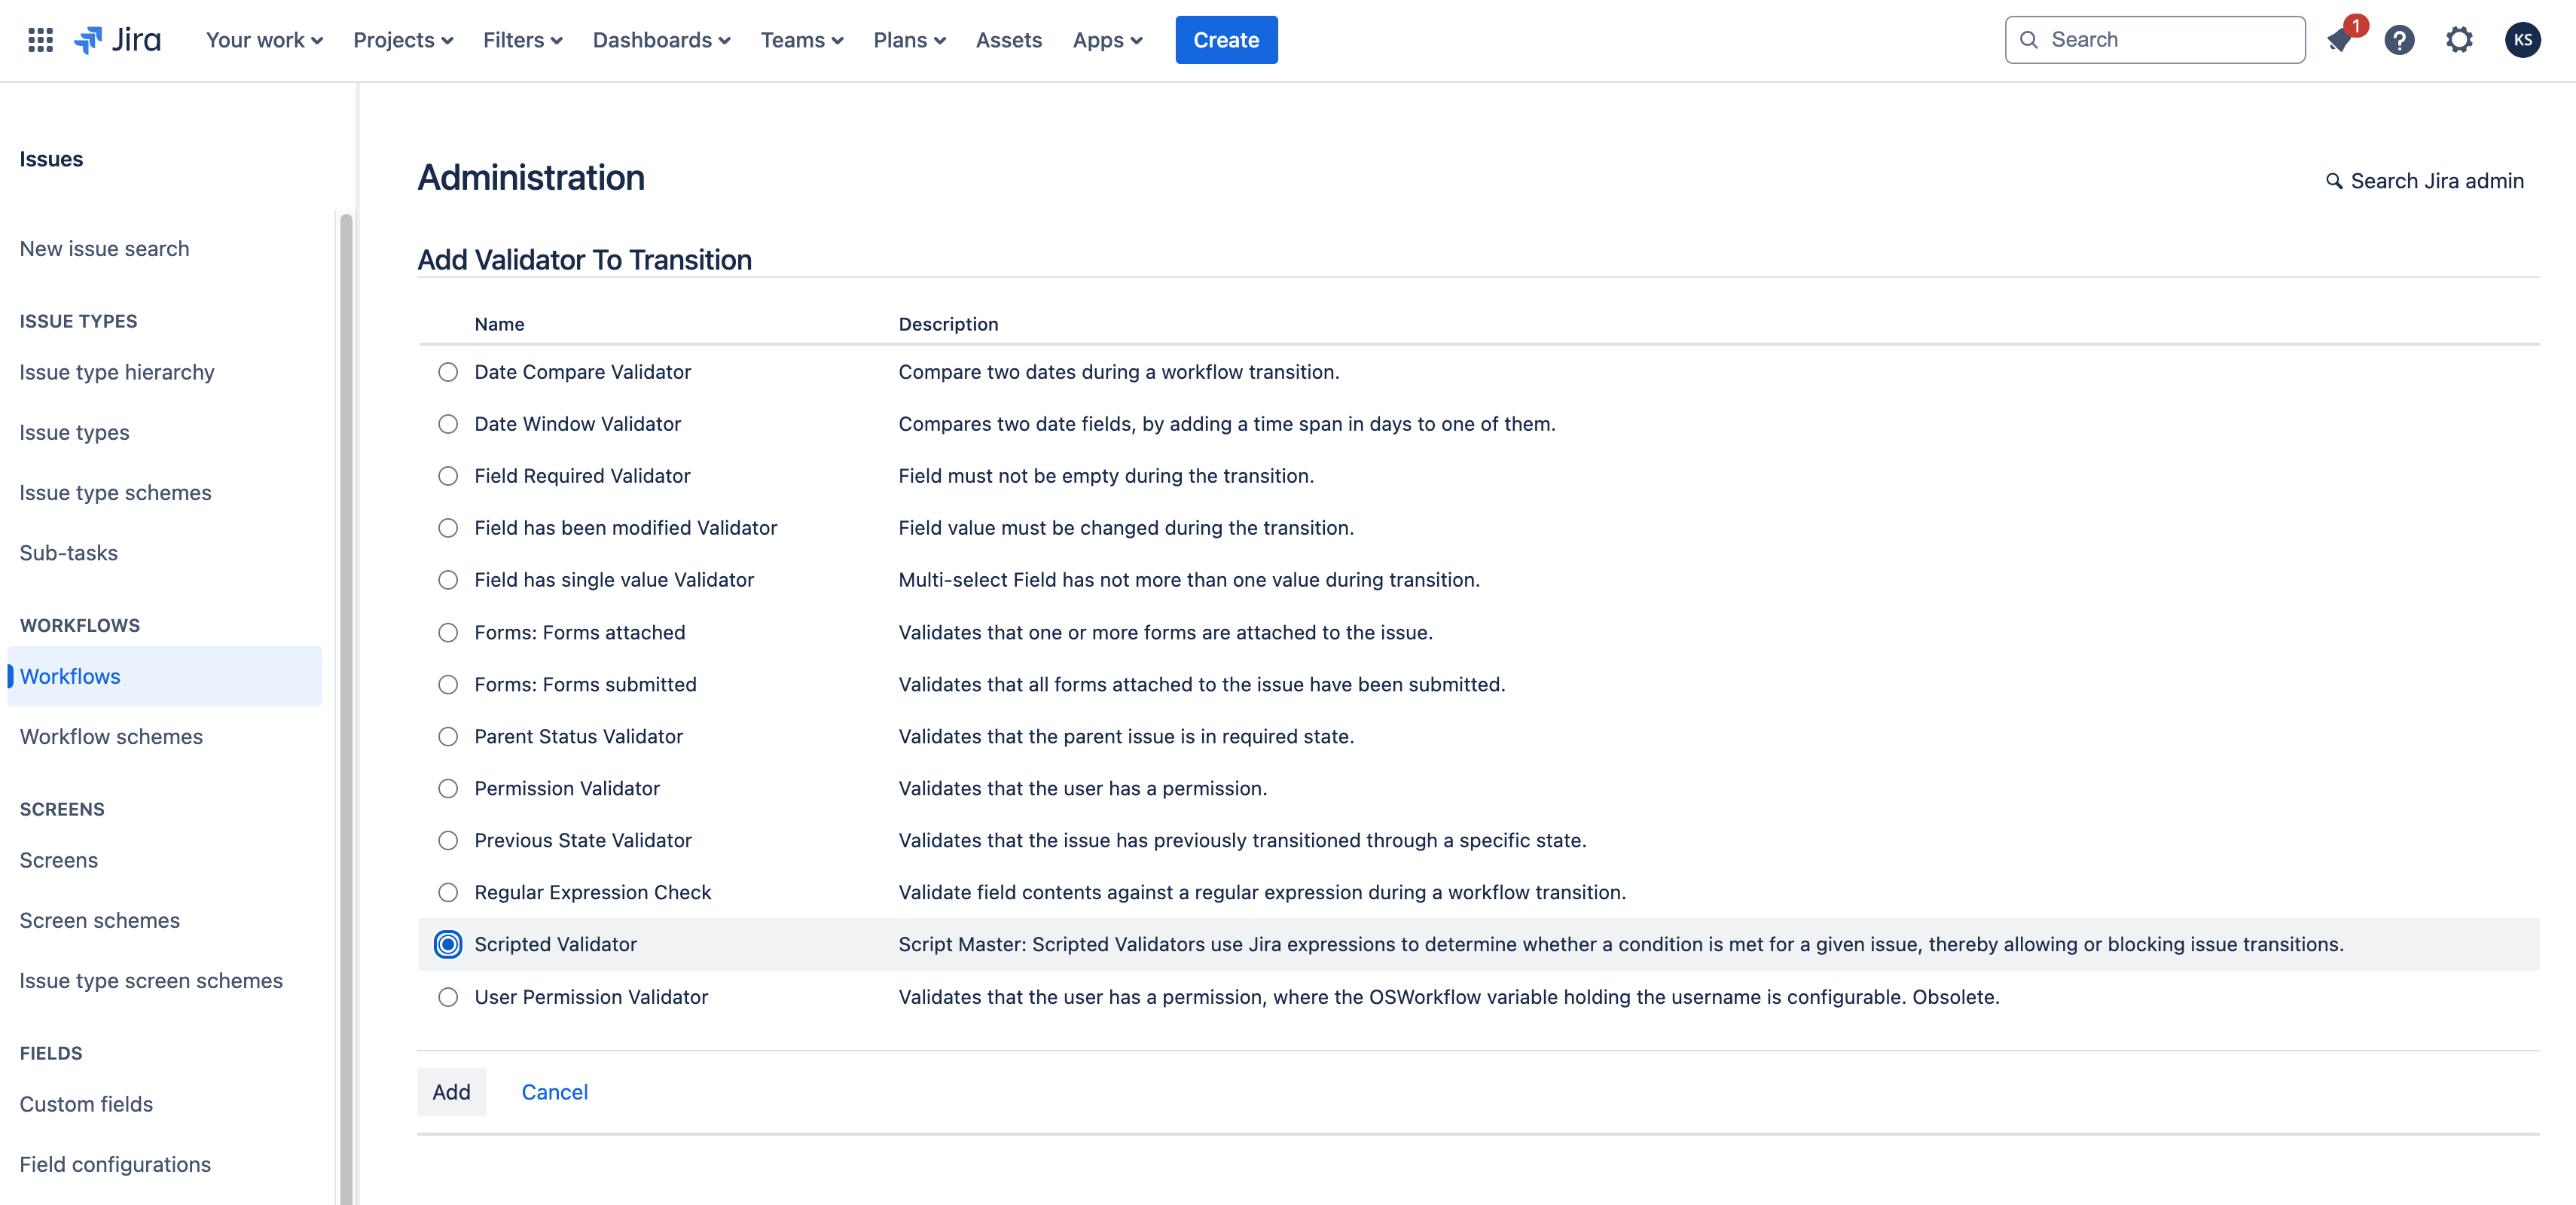Click the Cancel link
Image resolution: width=2576 pixels, height=1205 pixels.
[x=554, y=1092]
